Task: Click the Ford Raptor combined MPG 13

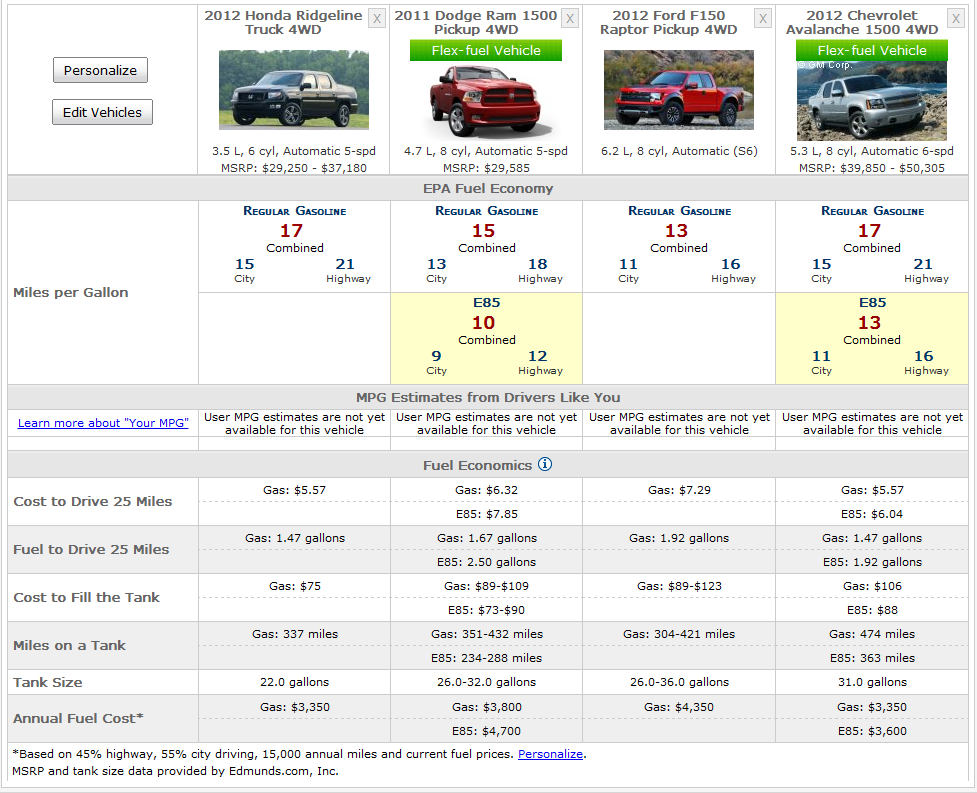Action: point(676,230)
